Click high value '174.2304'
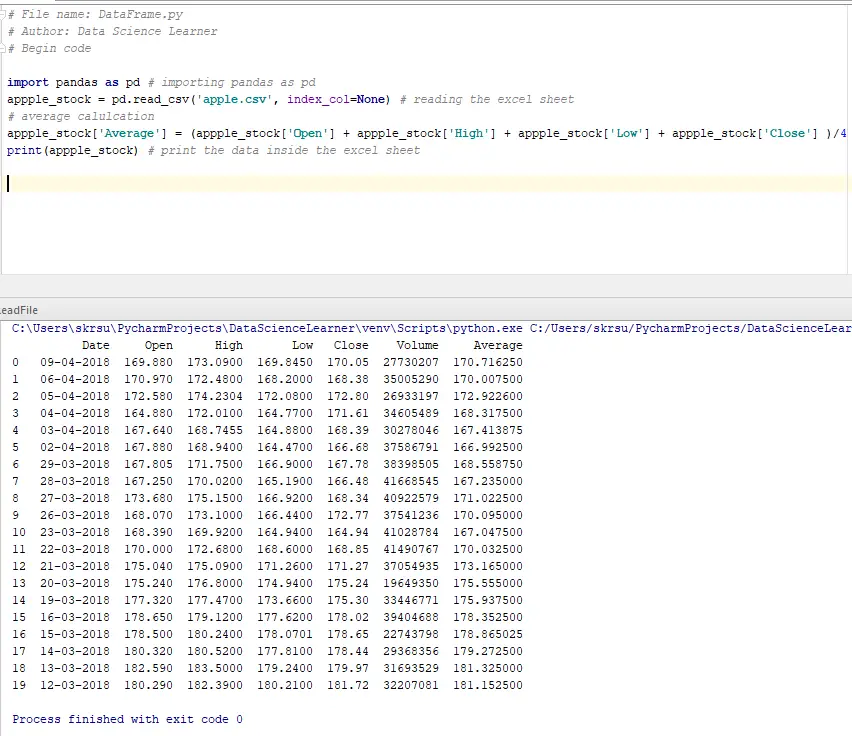The image size is (852, 736). (x=215, y=397)
